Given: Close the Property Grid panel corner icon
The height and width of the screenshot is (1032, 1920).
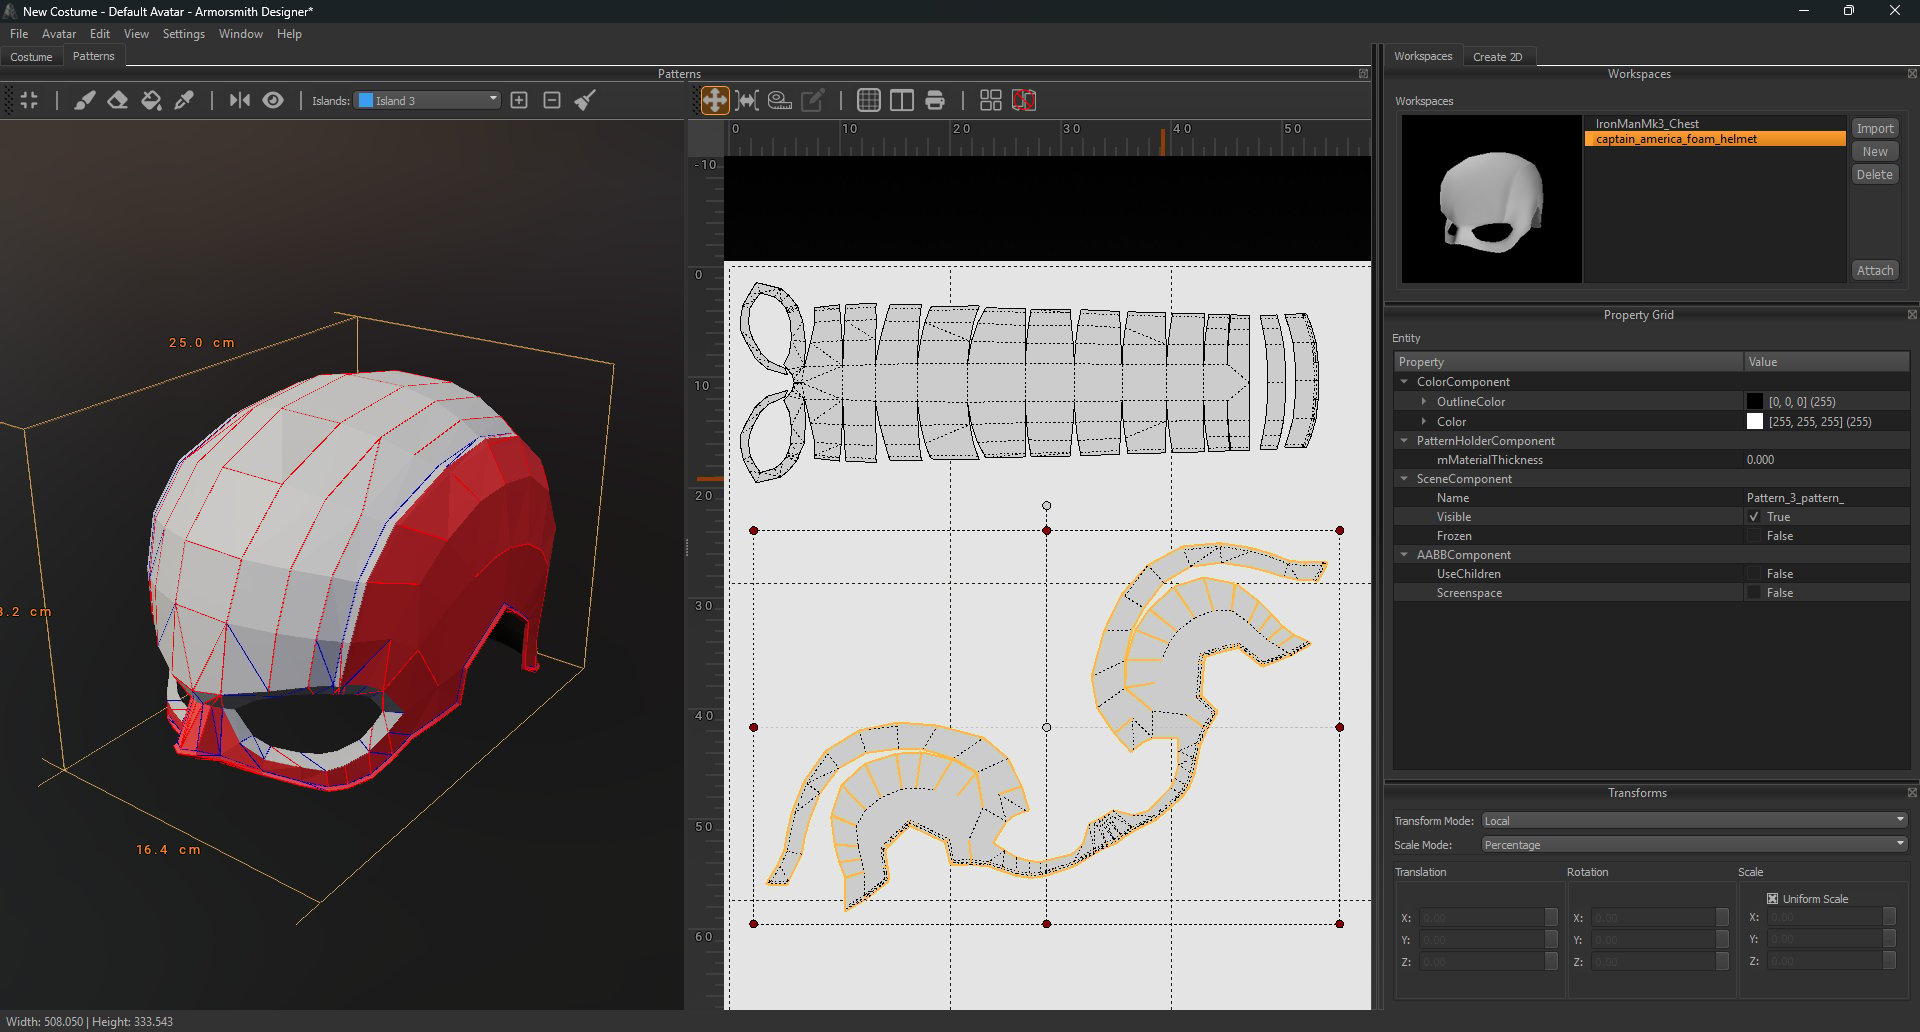Looking at the screenshot, I should pos(1912,315).
